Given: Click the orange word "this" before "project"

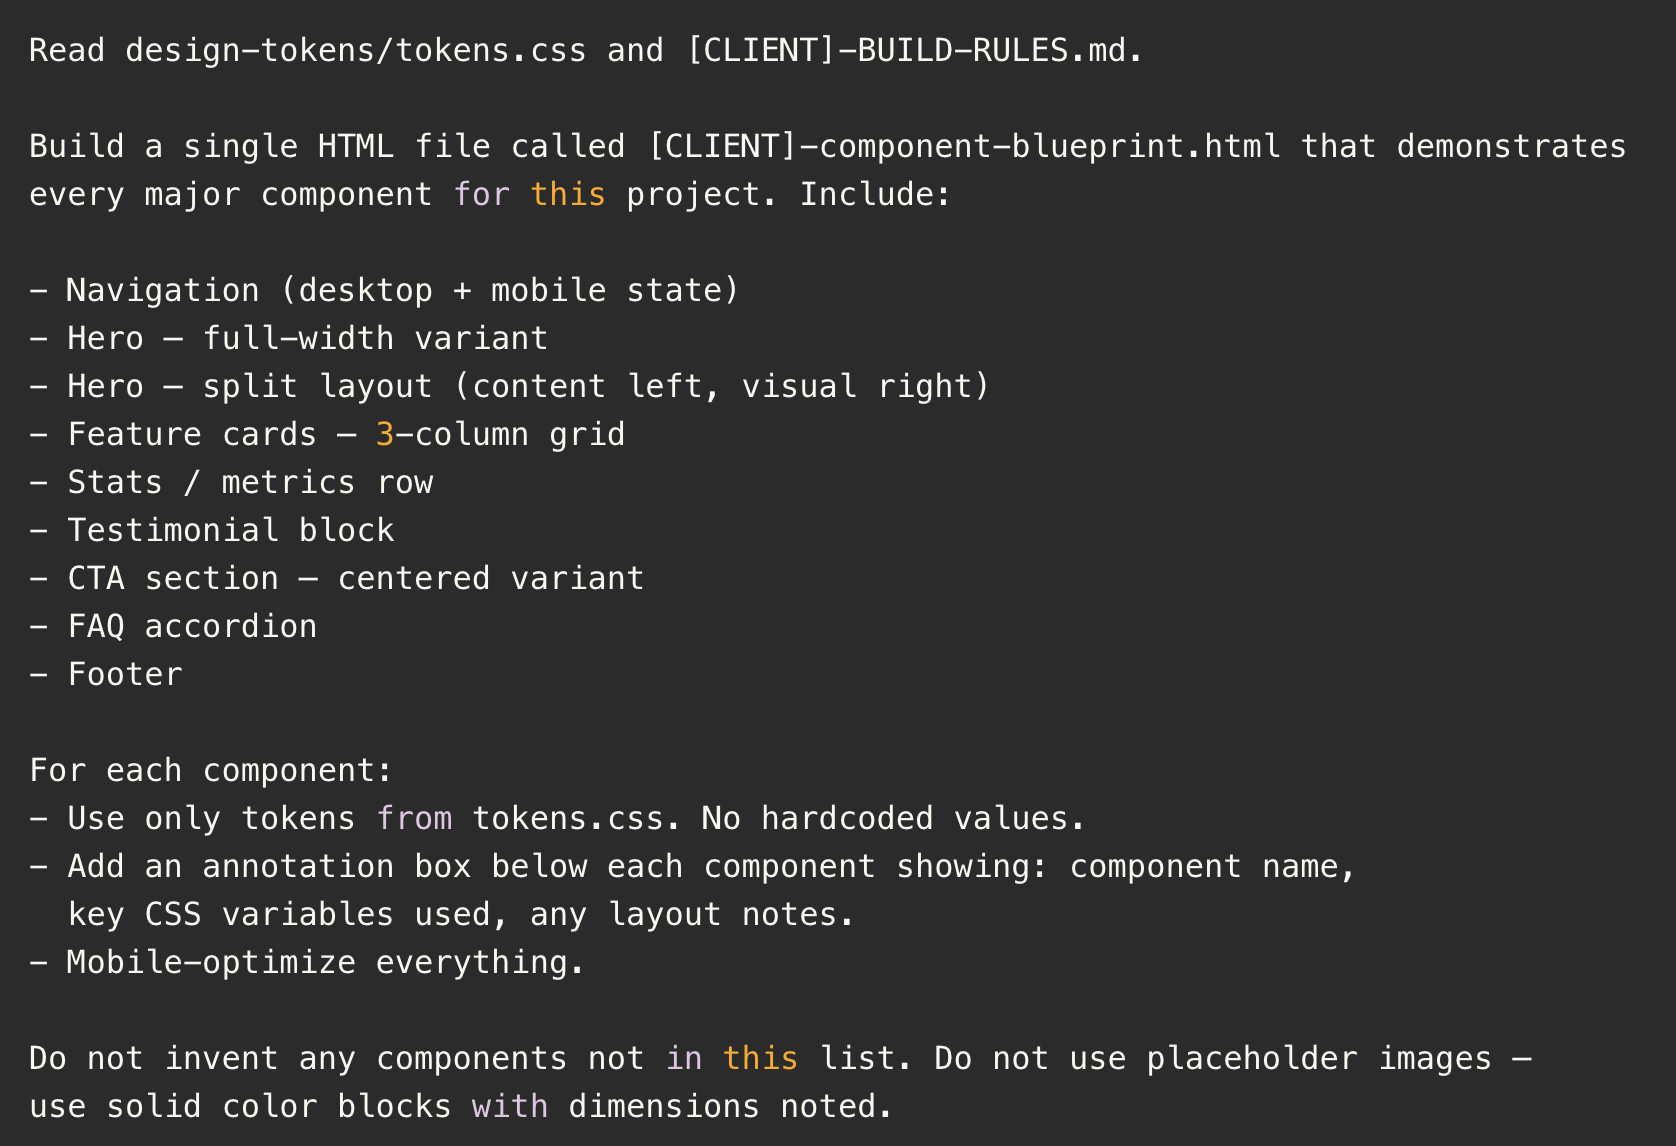Looking at the screenshot, I should click(x=567, y=194).
